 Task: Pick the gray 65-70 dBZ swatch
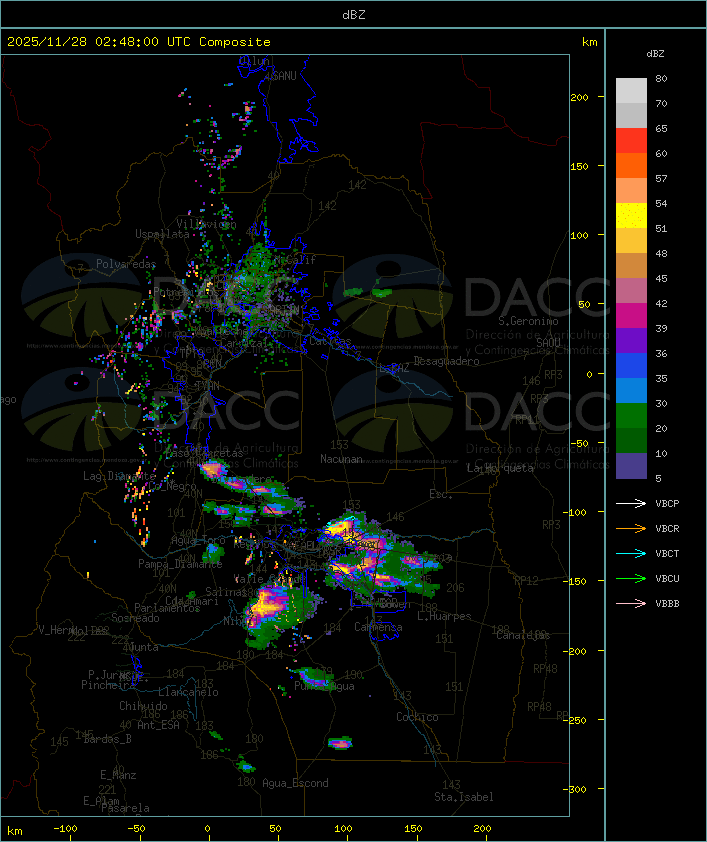click(x=631, y=115)
